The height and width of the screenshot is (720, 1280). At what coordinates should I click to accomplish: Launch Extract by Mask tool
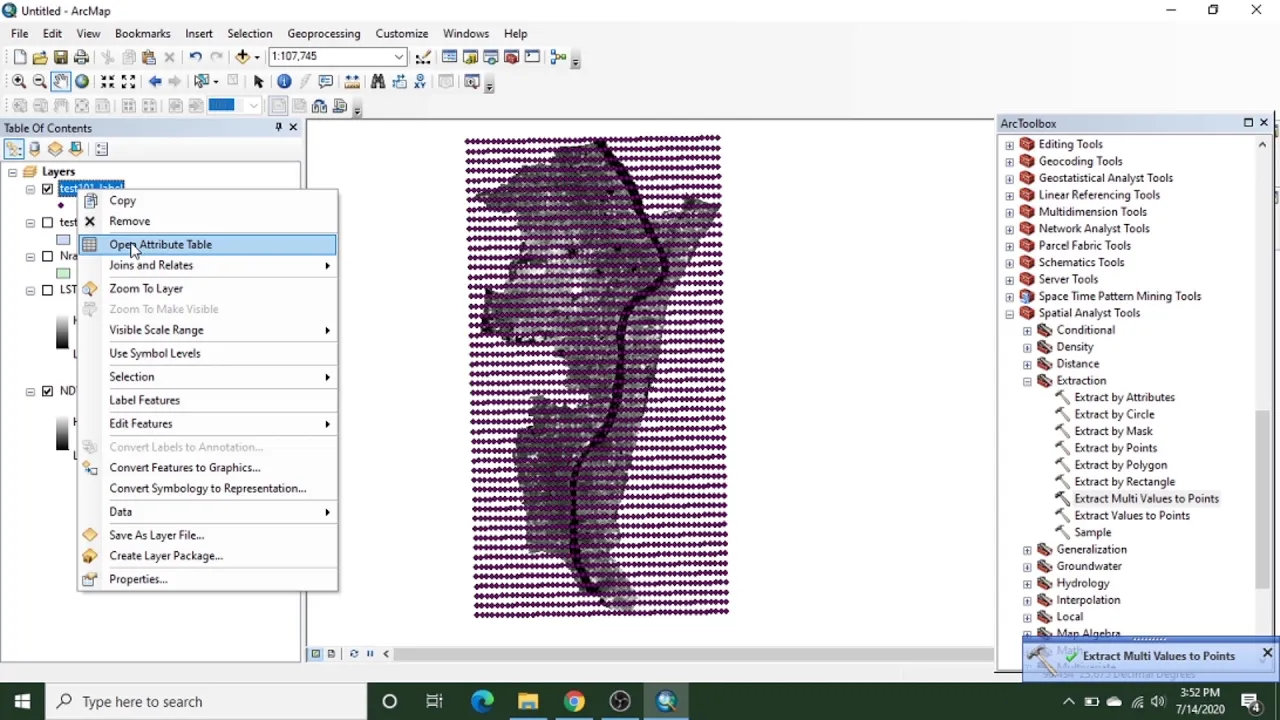1113,431
